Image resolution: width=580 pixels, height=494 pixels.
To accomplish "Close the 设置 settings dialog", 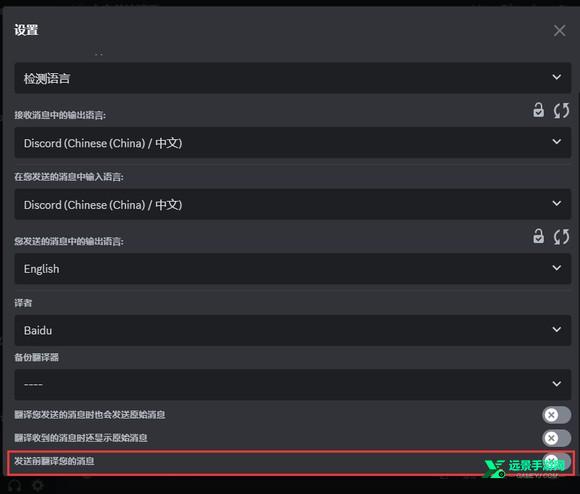I will (x=559, y=30).
